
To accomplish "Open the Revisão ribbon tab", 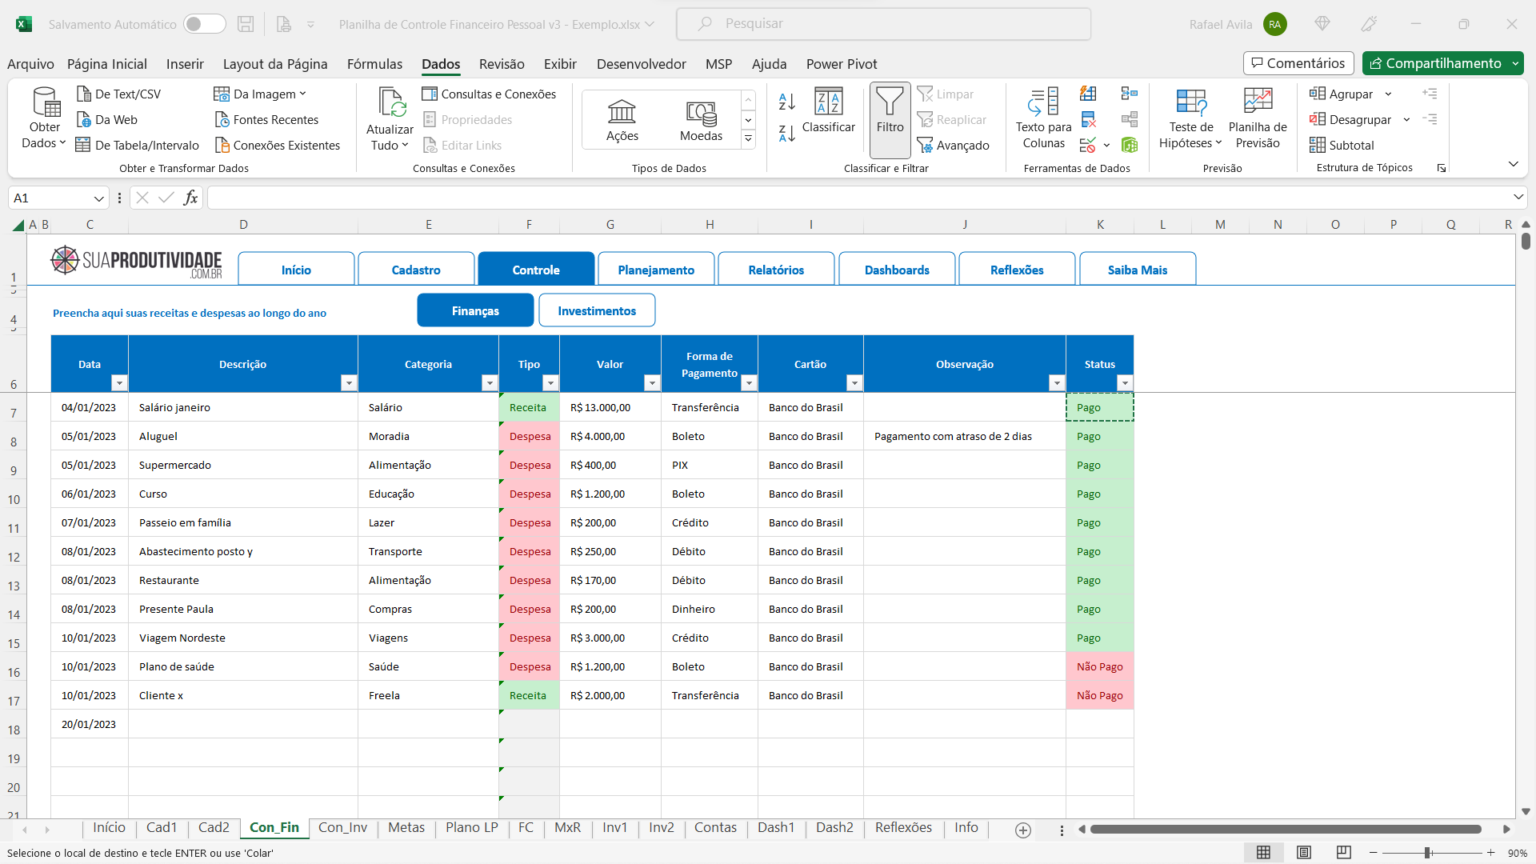I will tap(502, 64).
